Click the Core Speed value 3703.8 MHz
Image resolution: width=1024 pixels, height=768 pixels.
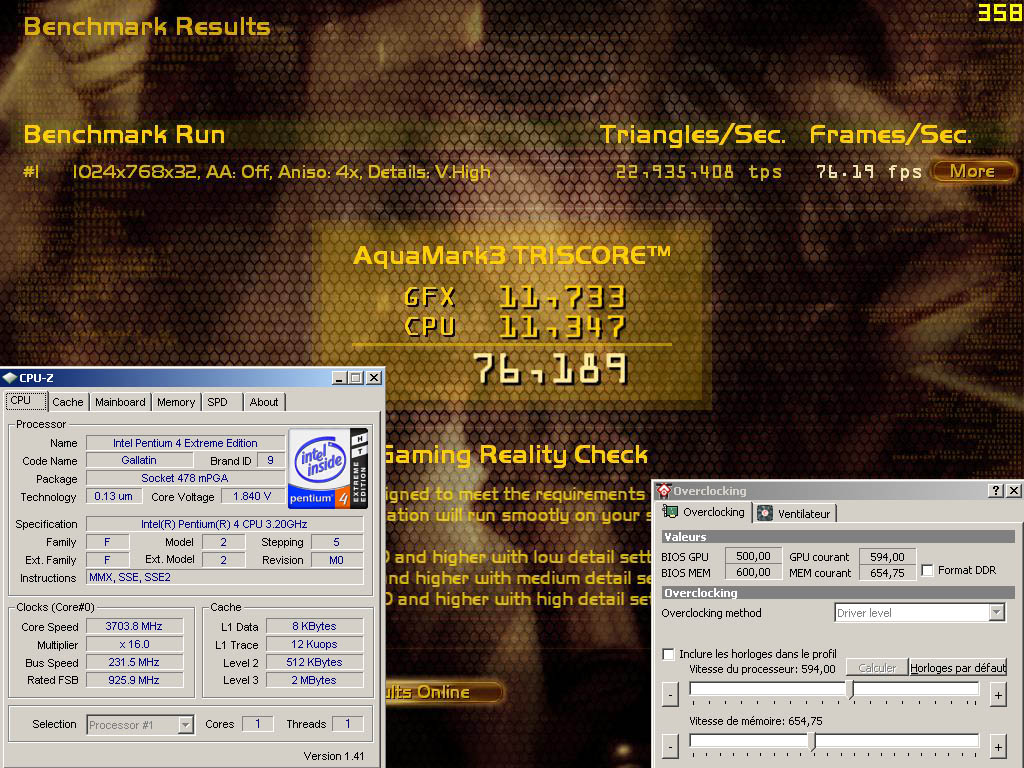pyautogui.click(x=134, y=626)
